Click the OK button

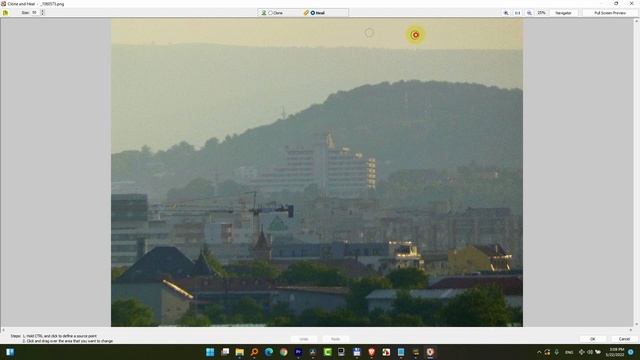click(x=593, y=339)
